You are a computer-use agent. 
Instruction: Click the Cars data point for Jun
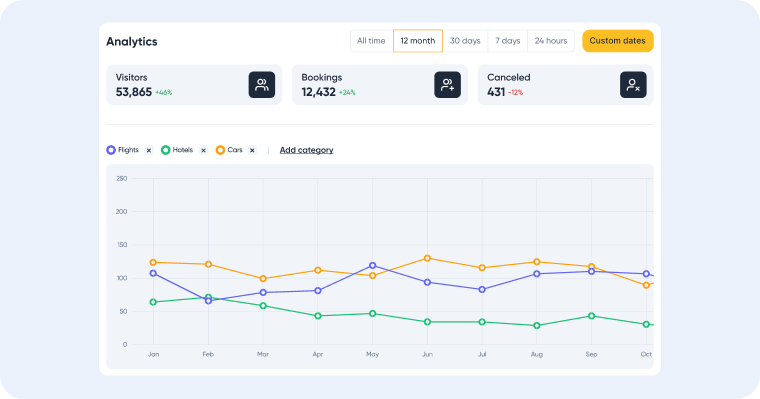[427, 258]
